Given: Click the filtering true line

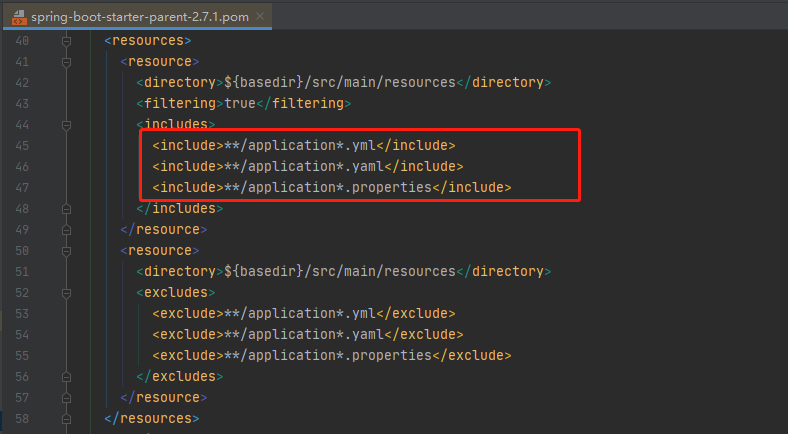Looking at the screenshot, I should pos(244,103).
